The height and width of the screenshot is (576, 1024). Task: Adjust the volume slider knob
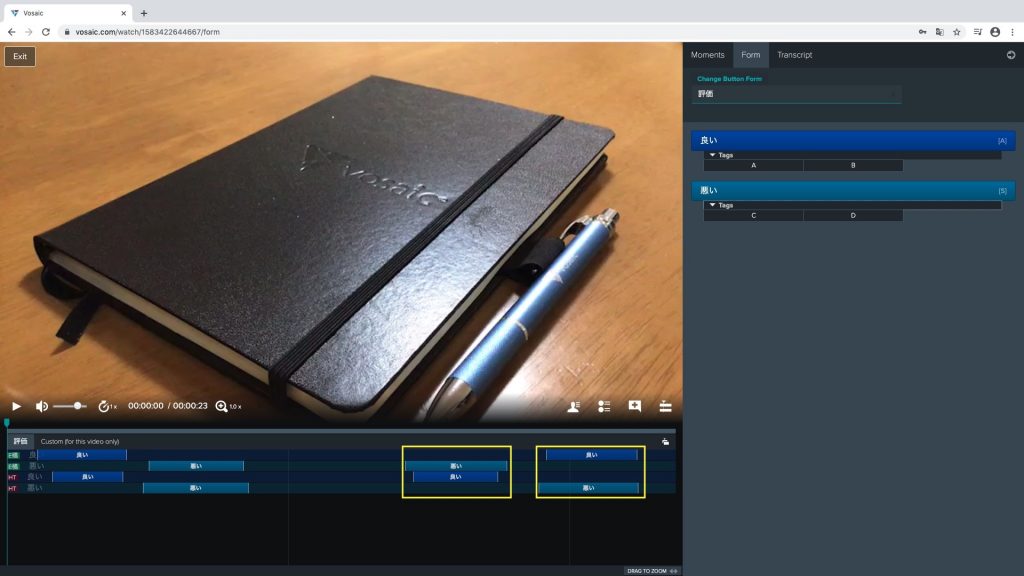click(x=78, y=406)
